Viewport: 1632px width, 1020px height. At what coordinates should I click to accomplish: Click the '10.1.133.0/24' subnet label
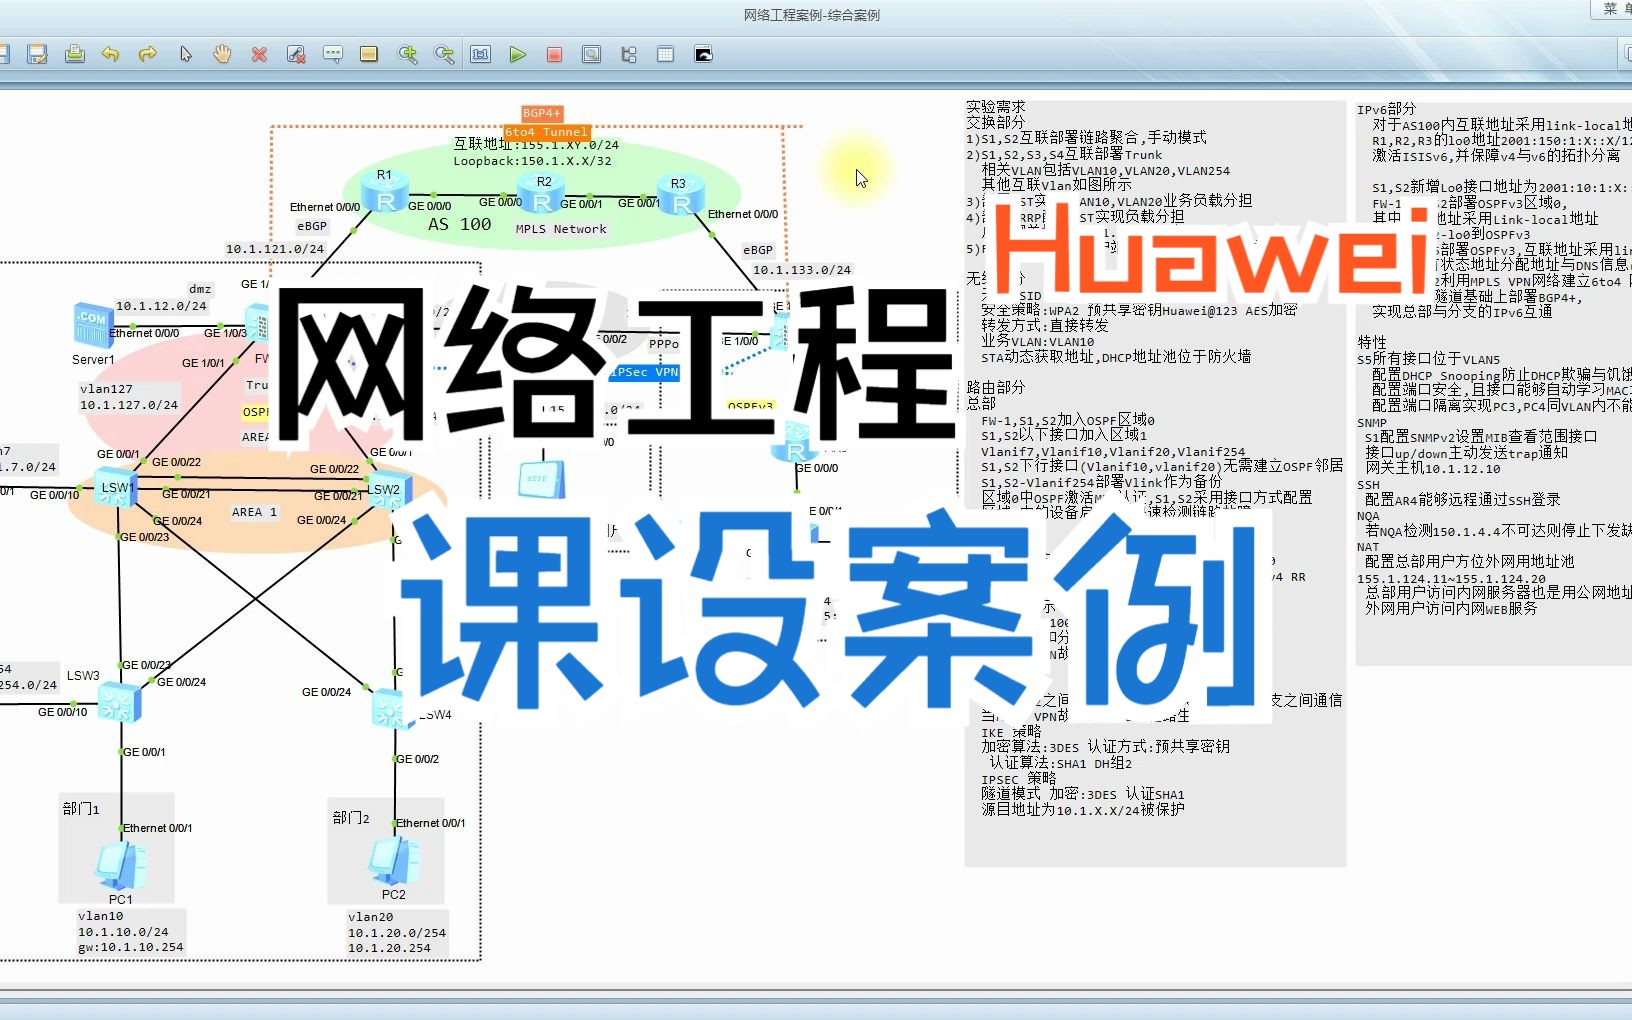[802, 270]
